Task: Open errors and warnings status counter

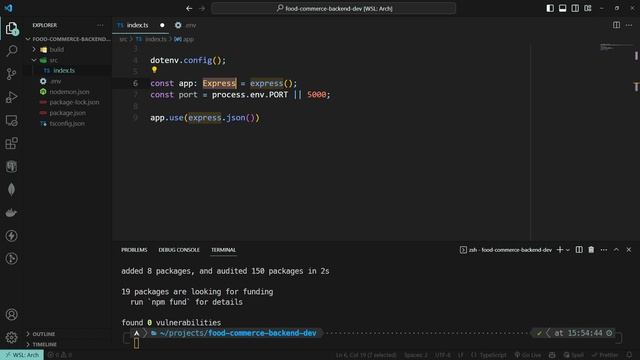Action: (x=60, y=355)
